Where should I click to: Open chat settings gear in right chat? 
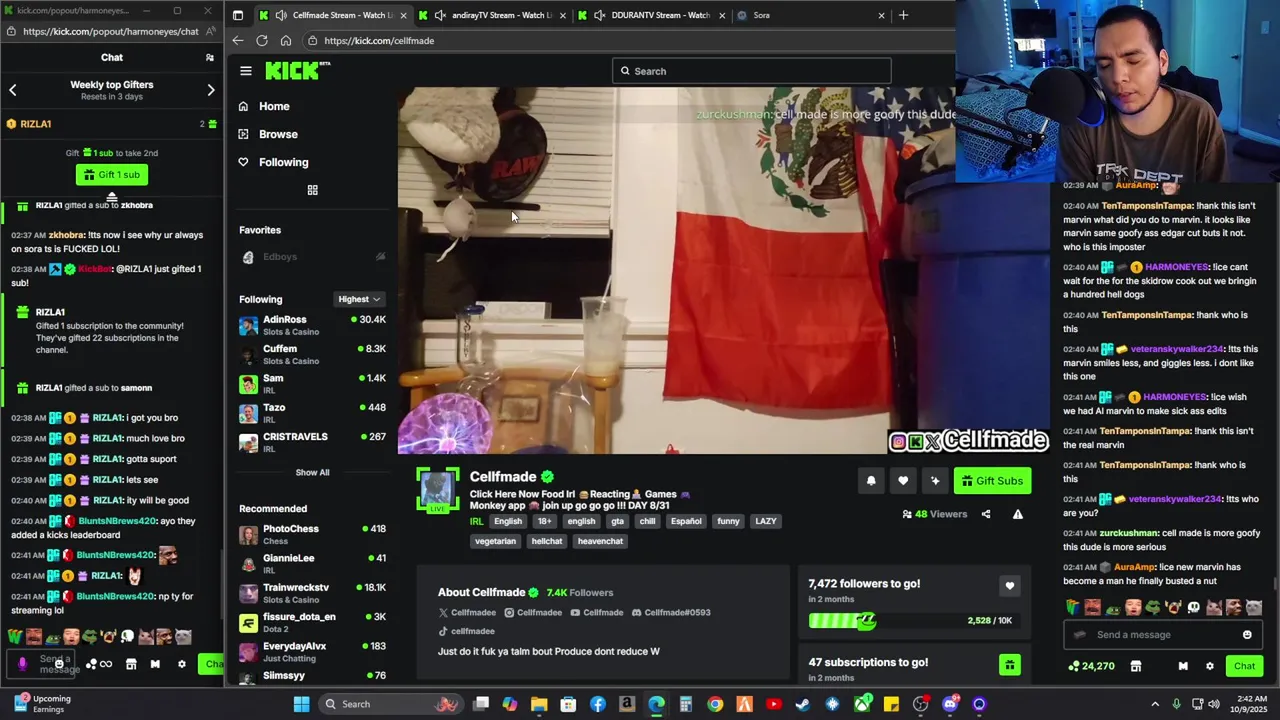coord(1209,666)
